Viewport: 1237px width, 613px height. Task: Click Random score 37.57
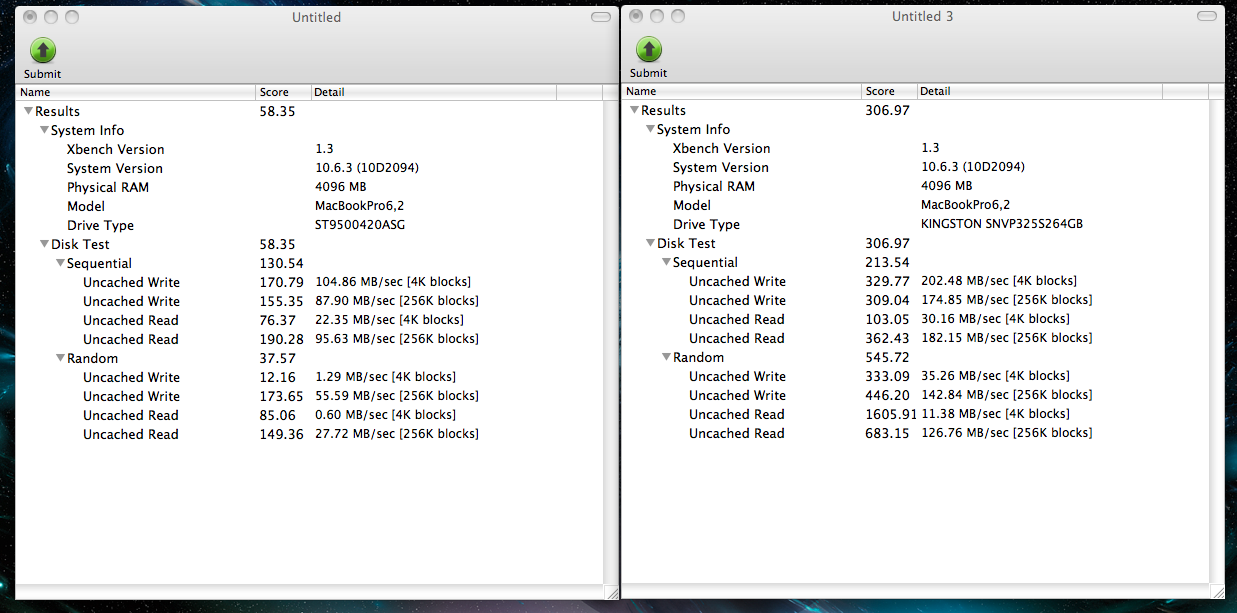click(278, 359)
